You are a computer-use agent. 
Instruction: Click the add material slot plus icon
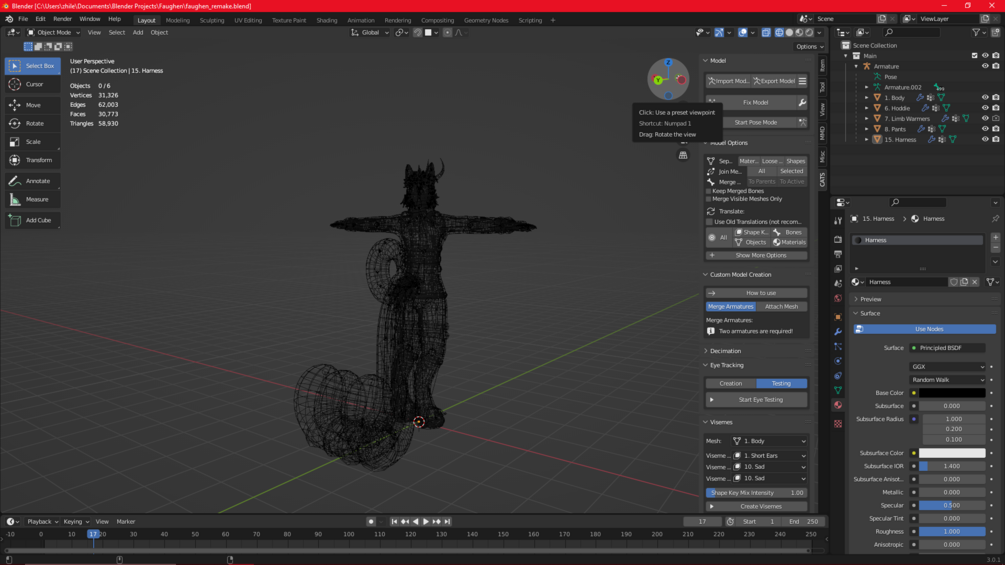pyautogui.click(x=995, y=238)
